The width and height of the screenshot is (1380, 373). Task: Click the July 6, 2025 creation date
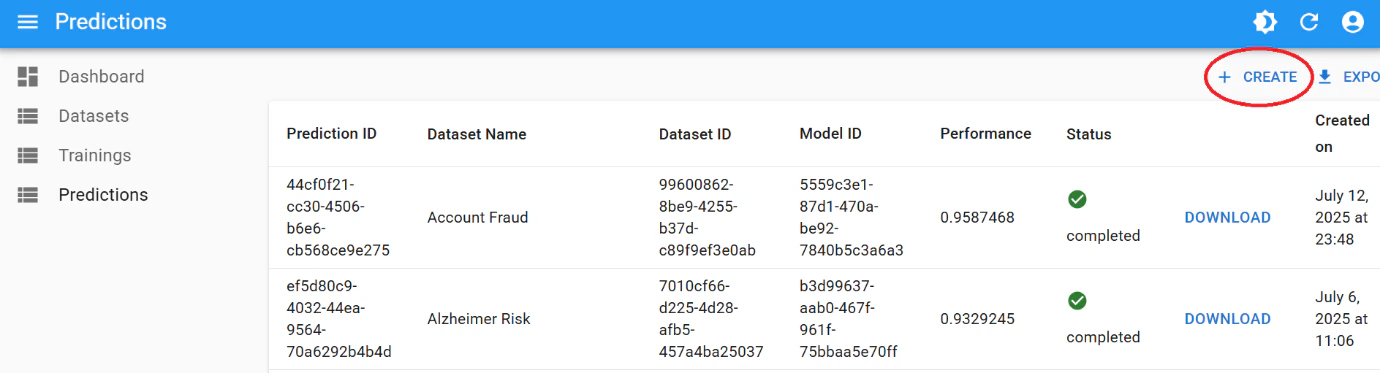pyautogui.click(x=1342, y=318)
